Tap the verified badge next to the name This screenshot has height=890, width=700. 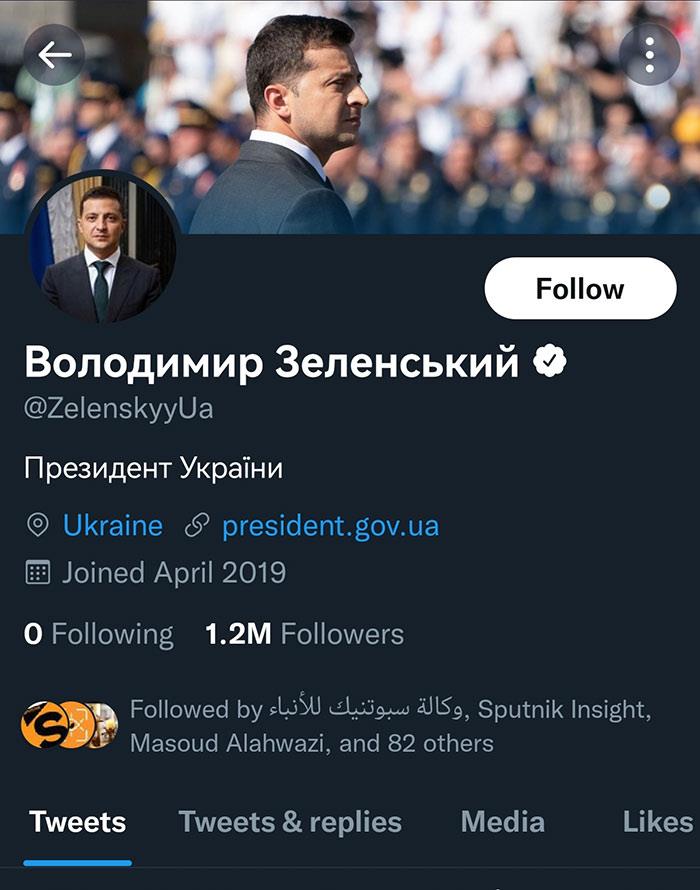tap(549, 361)
